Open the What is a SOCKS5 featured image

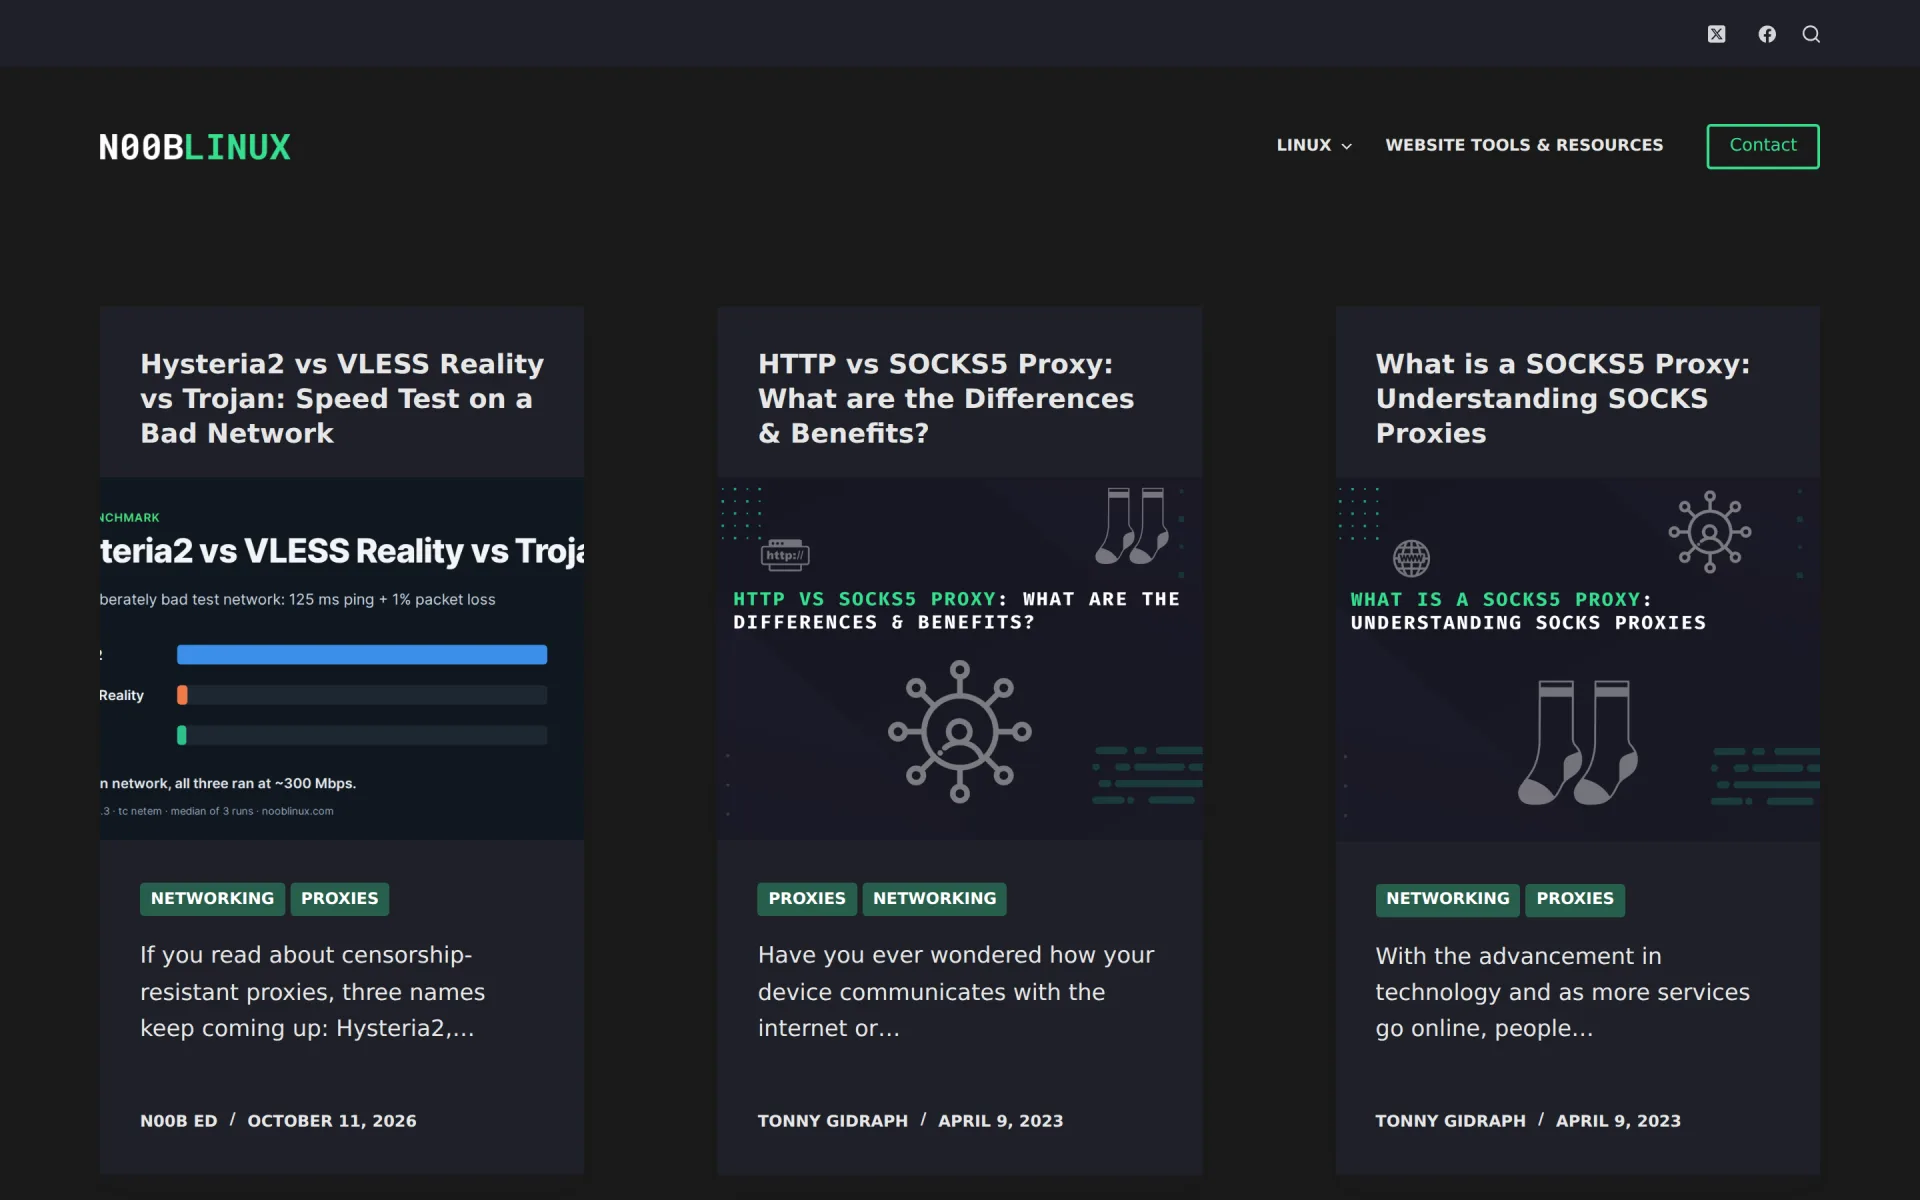1578,658
